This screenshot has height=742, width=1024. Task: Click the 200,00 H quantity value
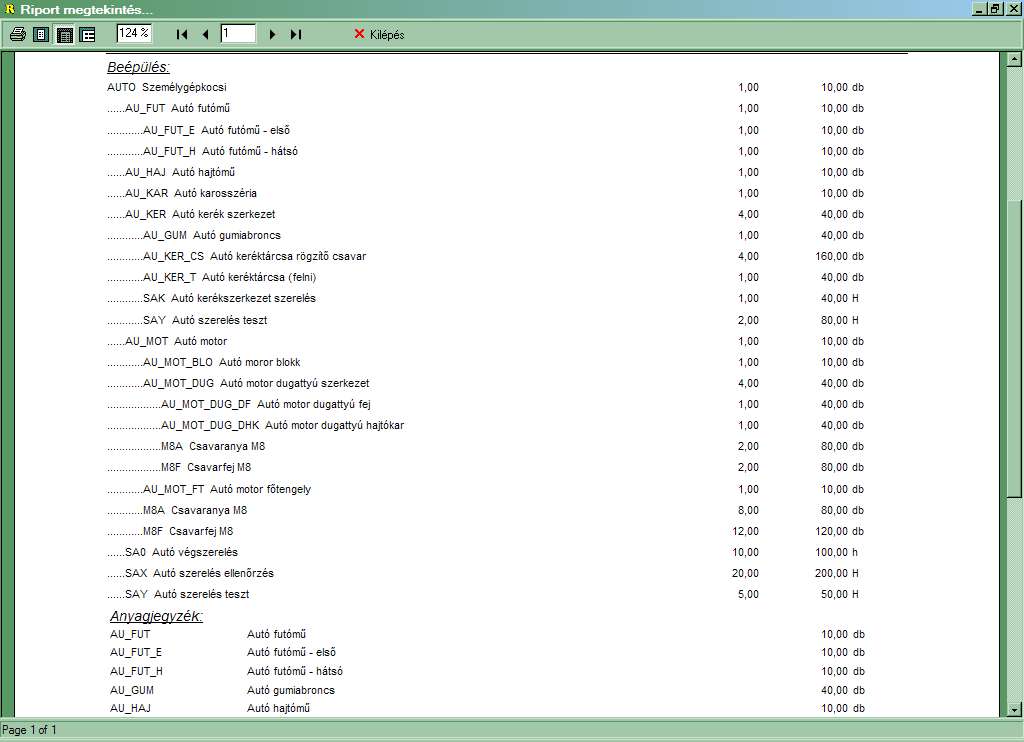pyautogui.click(x=837, y=573)
